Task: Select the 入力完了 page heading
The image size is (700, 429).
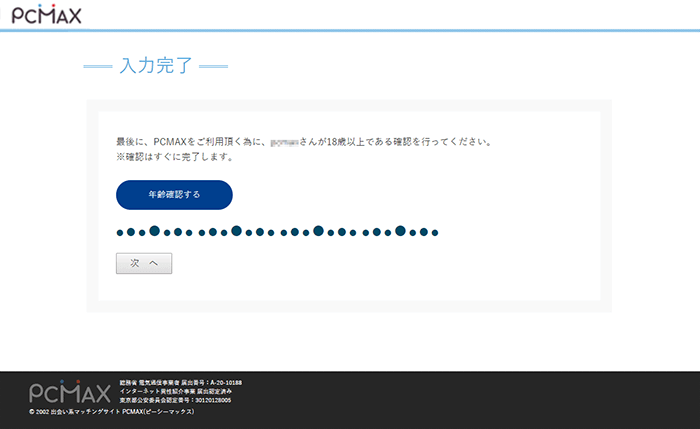Action: (156, 66)
